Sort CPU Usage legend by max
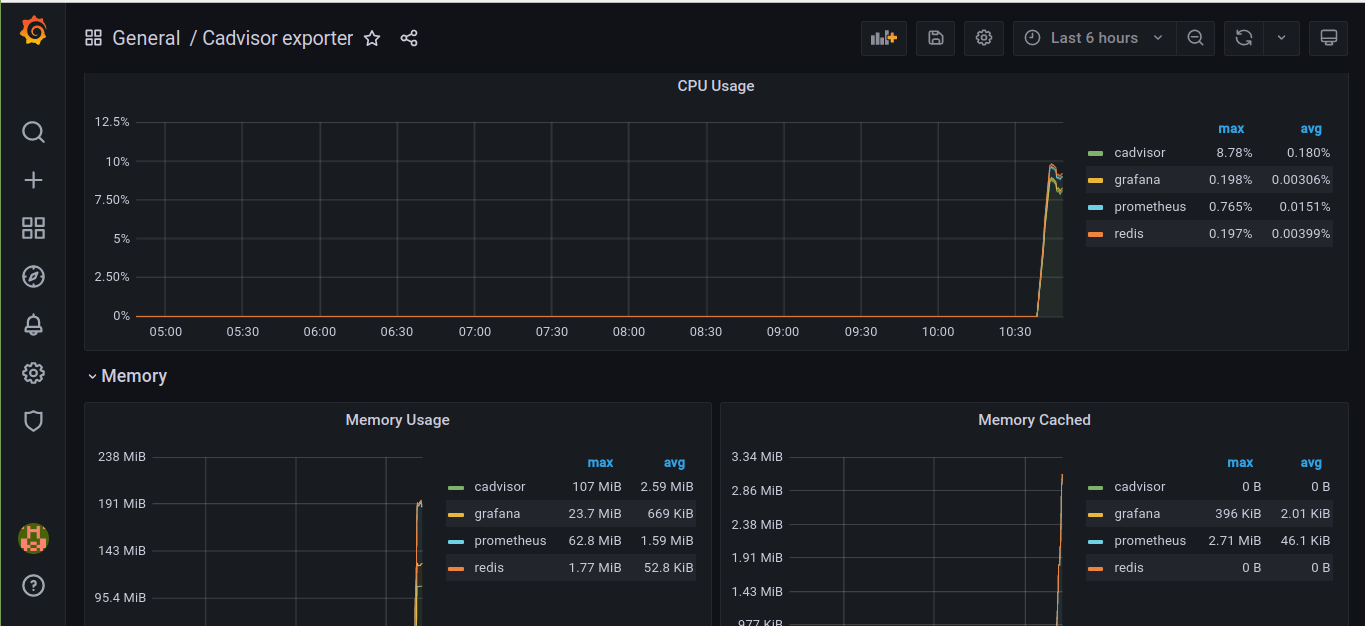The height and width of the screenshot is (626, 1365). point(1231,128)
